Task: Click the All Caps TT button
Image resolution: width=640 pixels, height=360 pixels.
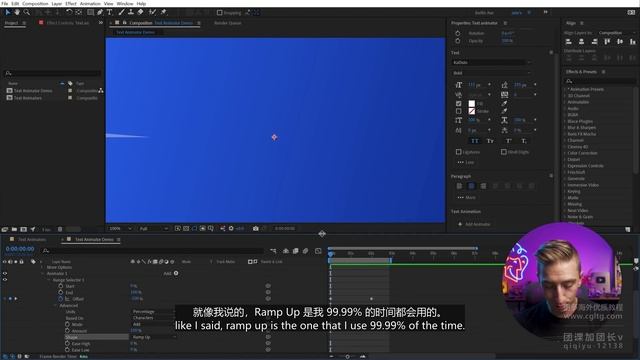Action: (475, 141)
